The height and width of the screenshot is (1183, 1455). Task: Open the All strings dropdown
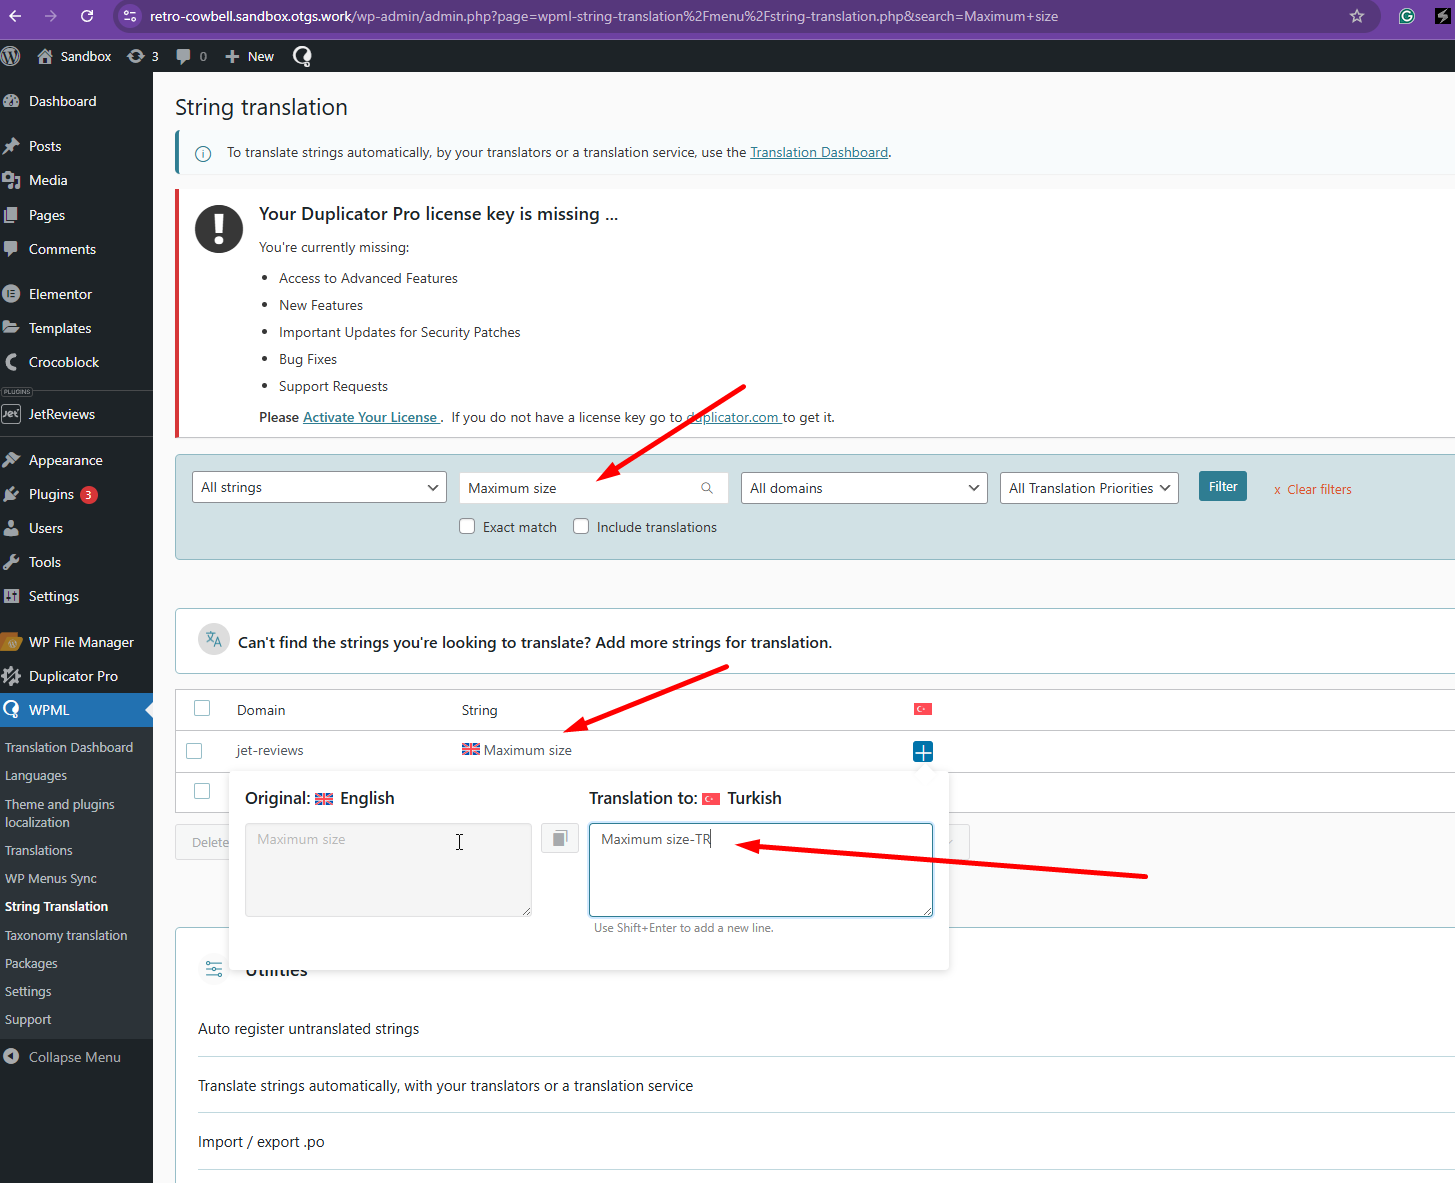click(319, 487)
